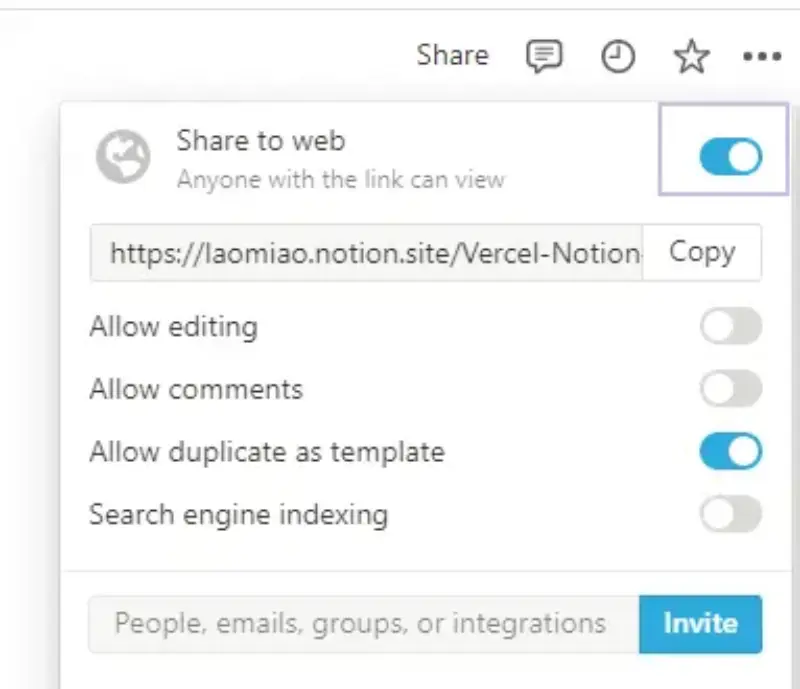The image size is (800, 689).
Task: Enable the Allow editing toggle
Action: coord(730,327)
